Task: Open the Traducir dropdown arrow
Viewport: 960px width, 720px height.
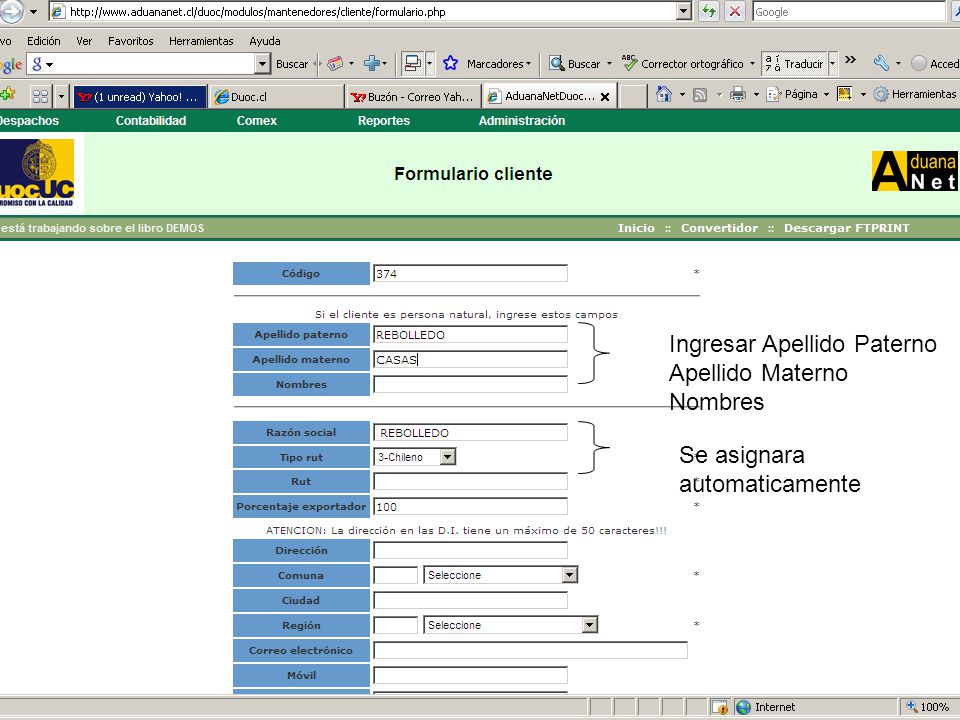Action: 833,64
